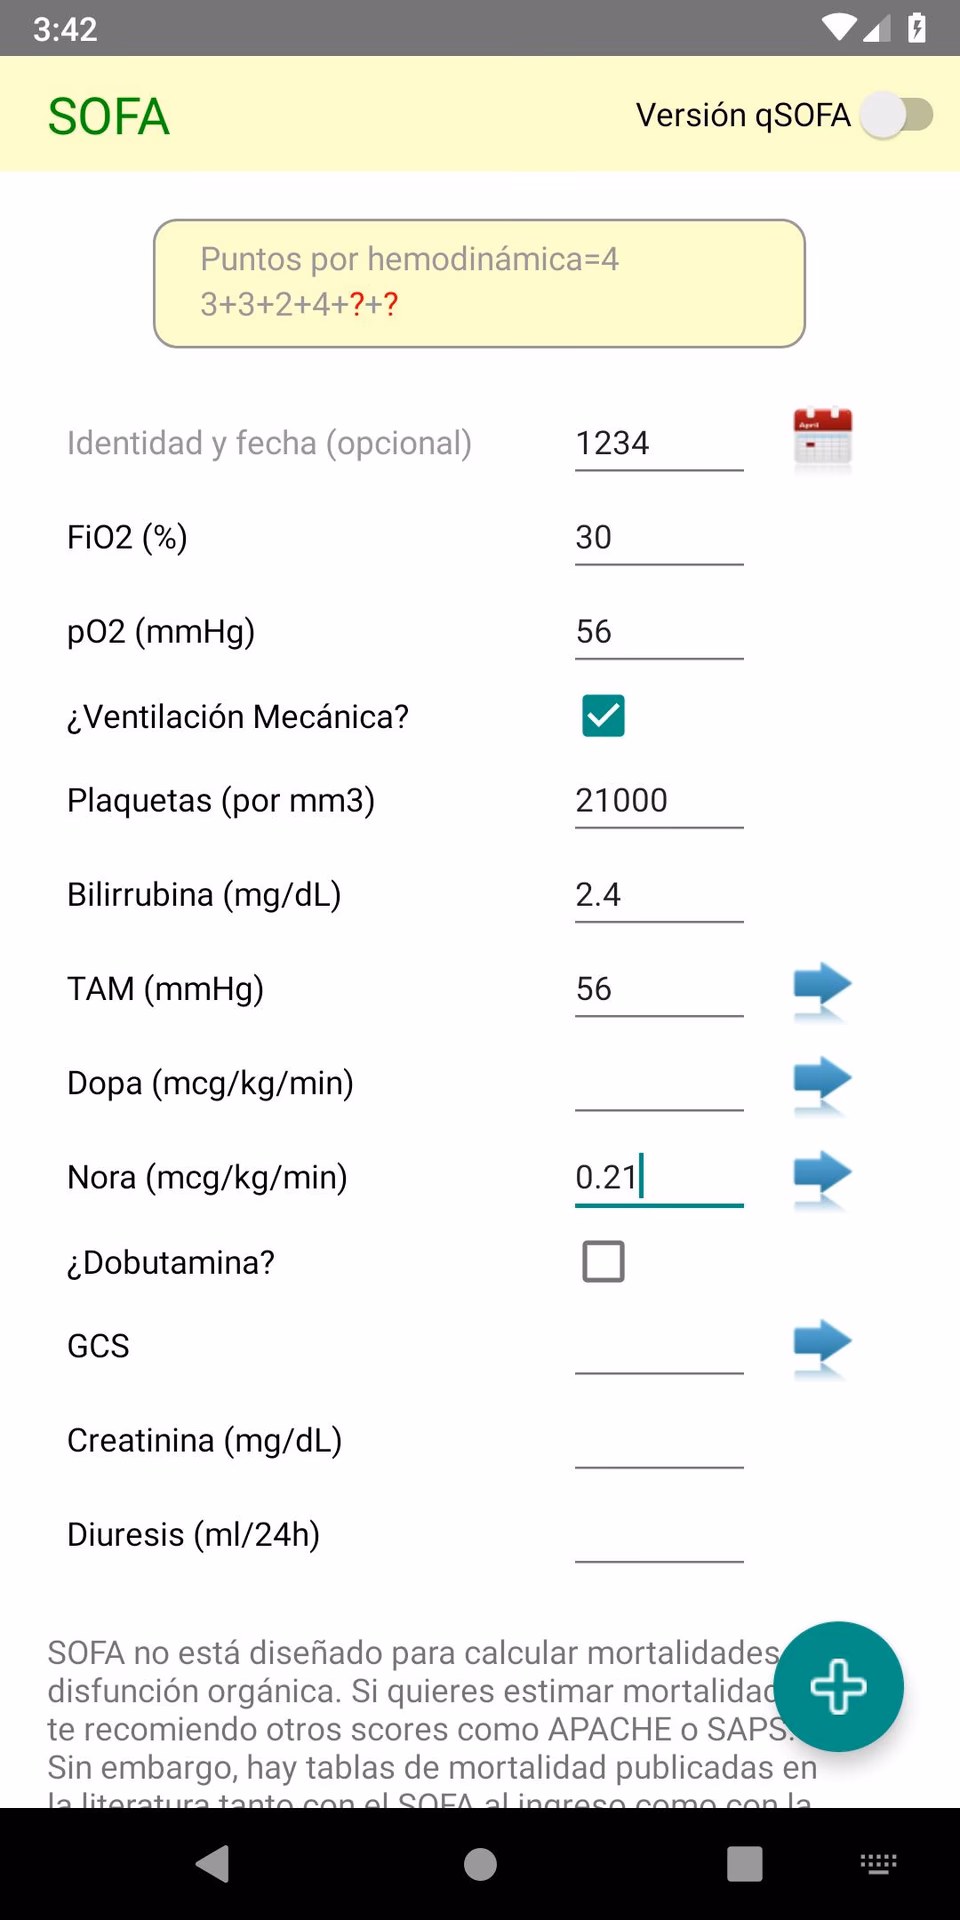Edit the Identidad y fecha field
The image size is (960, 1920).
tap(658, 443)
